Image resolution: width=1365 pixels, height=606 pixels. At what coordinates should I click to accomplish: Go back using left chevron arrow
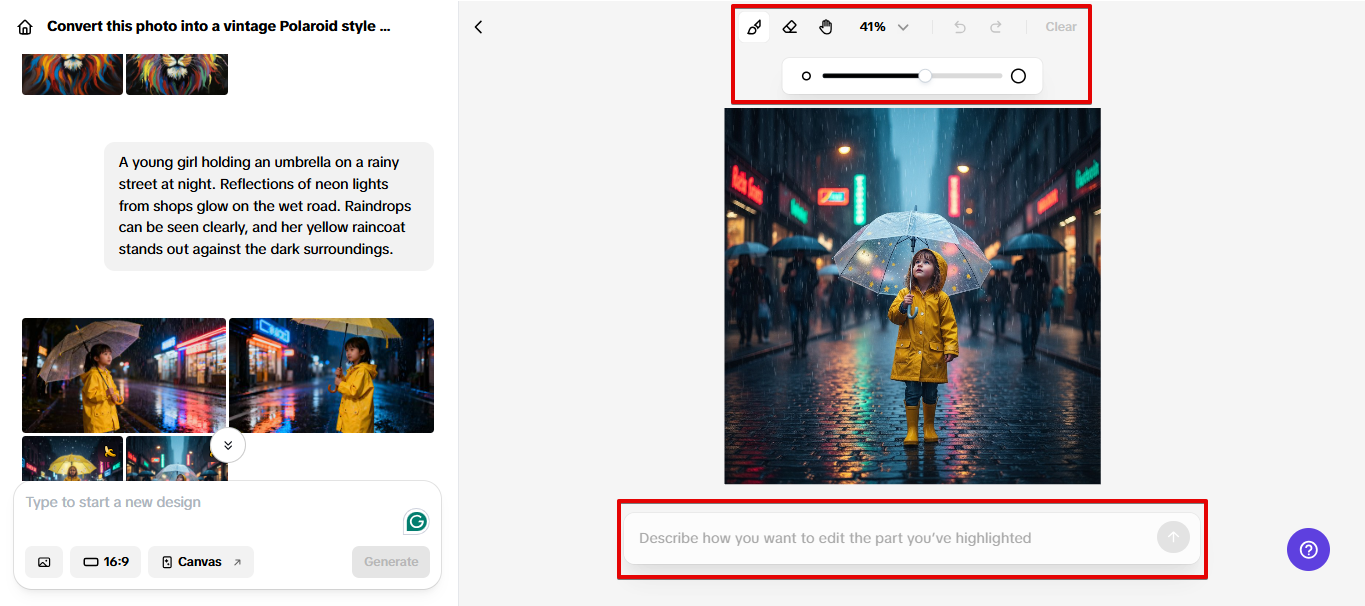click(478, 27)
